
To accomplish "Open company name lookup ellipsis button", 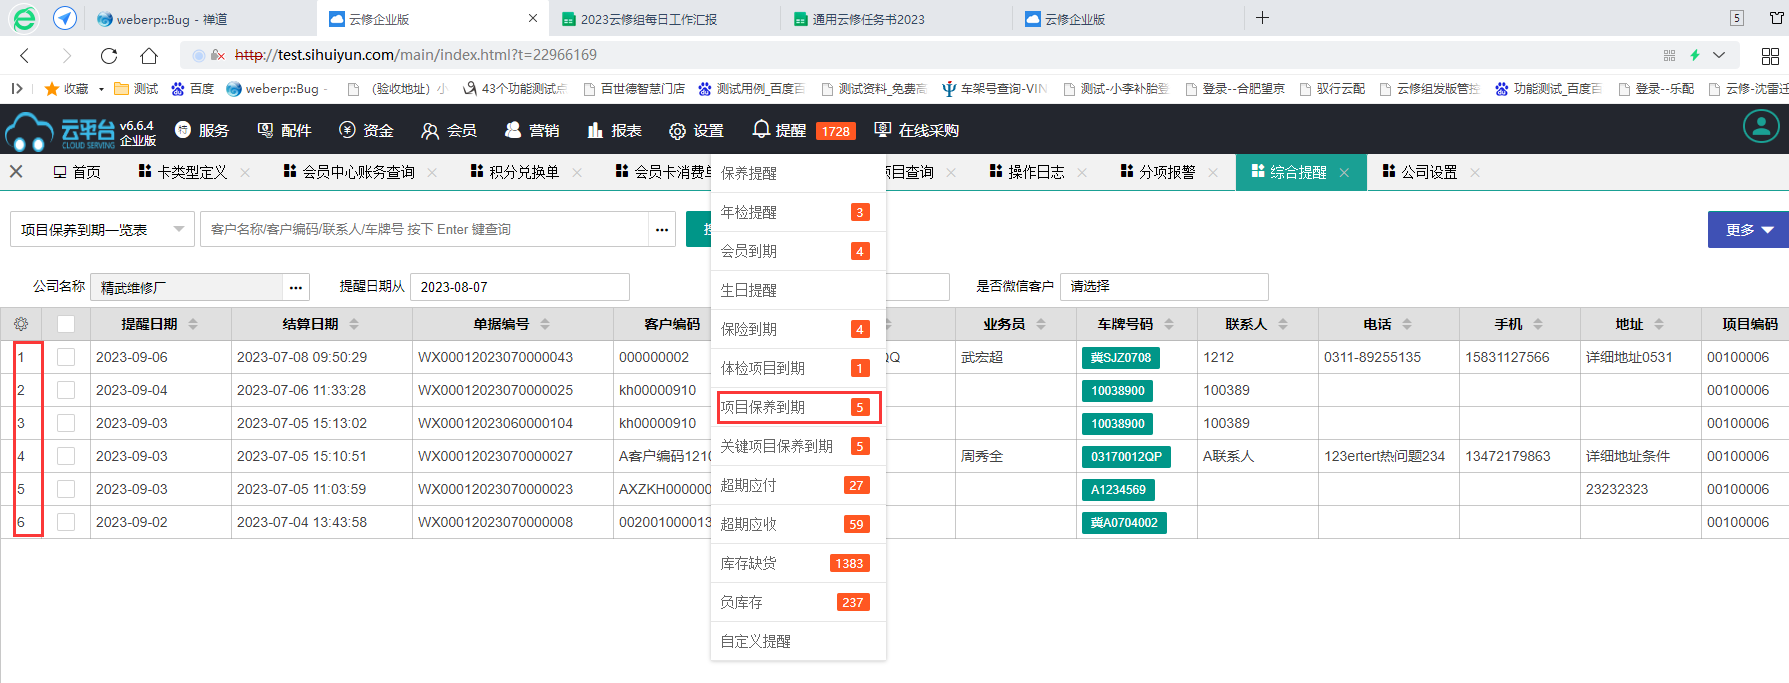I will 295,287.
